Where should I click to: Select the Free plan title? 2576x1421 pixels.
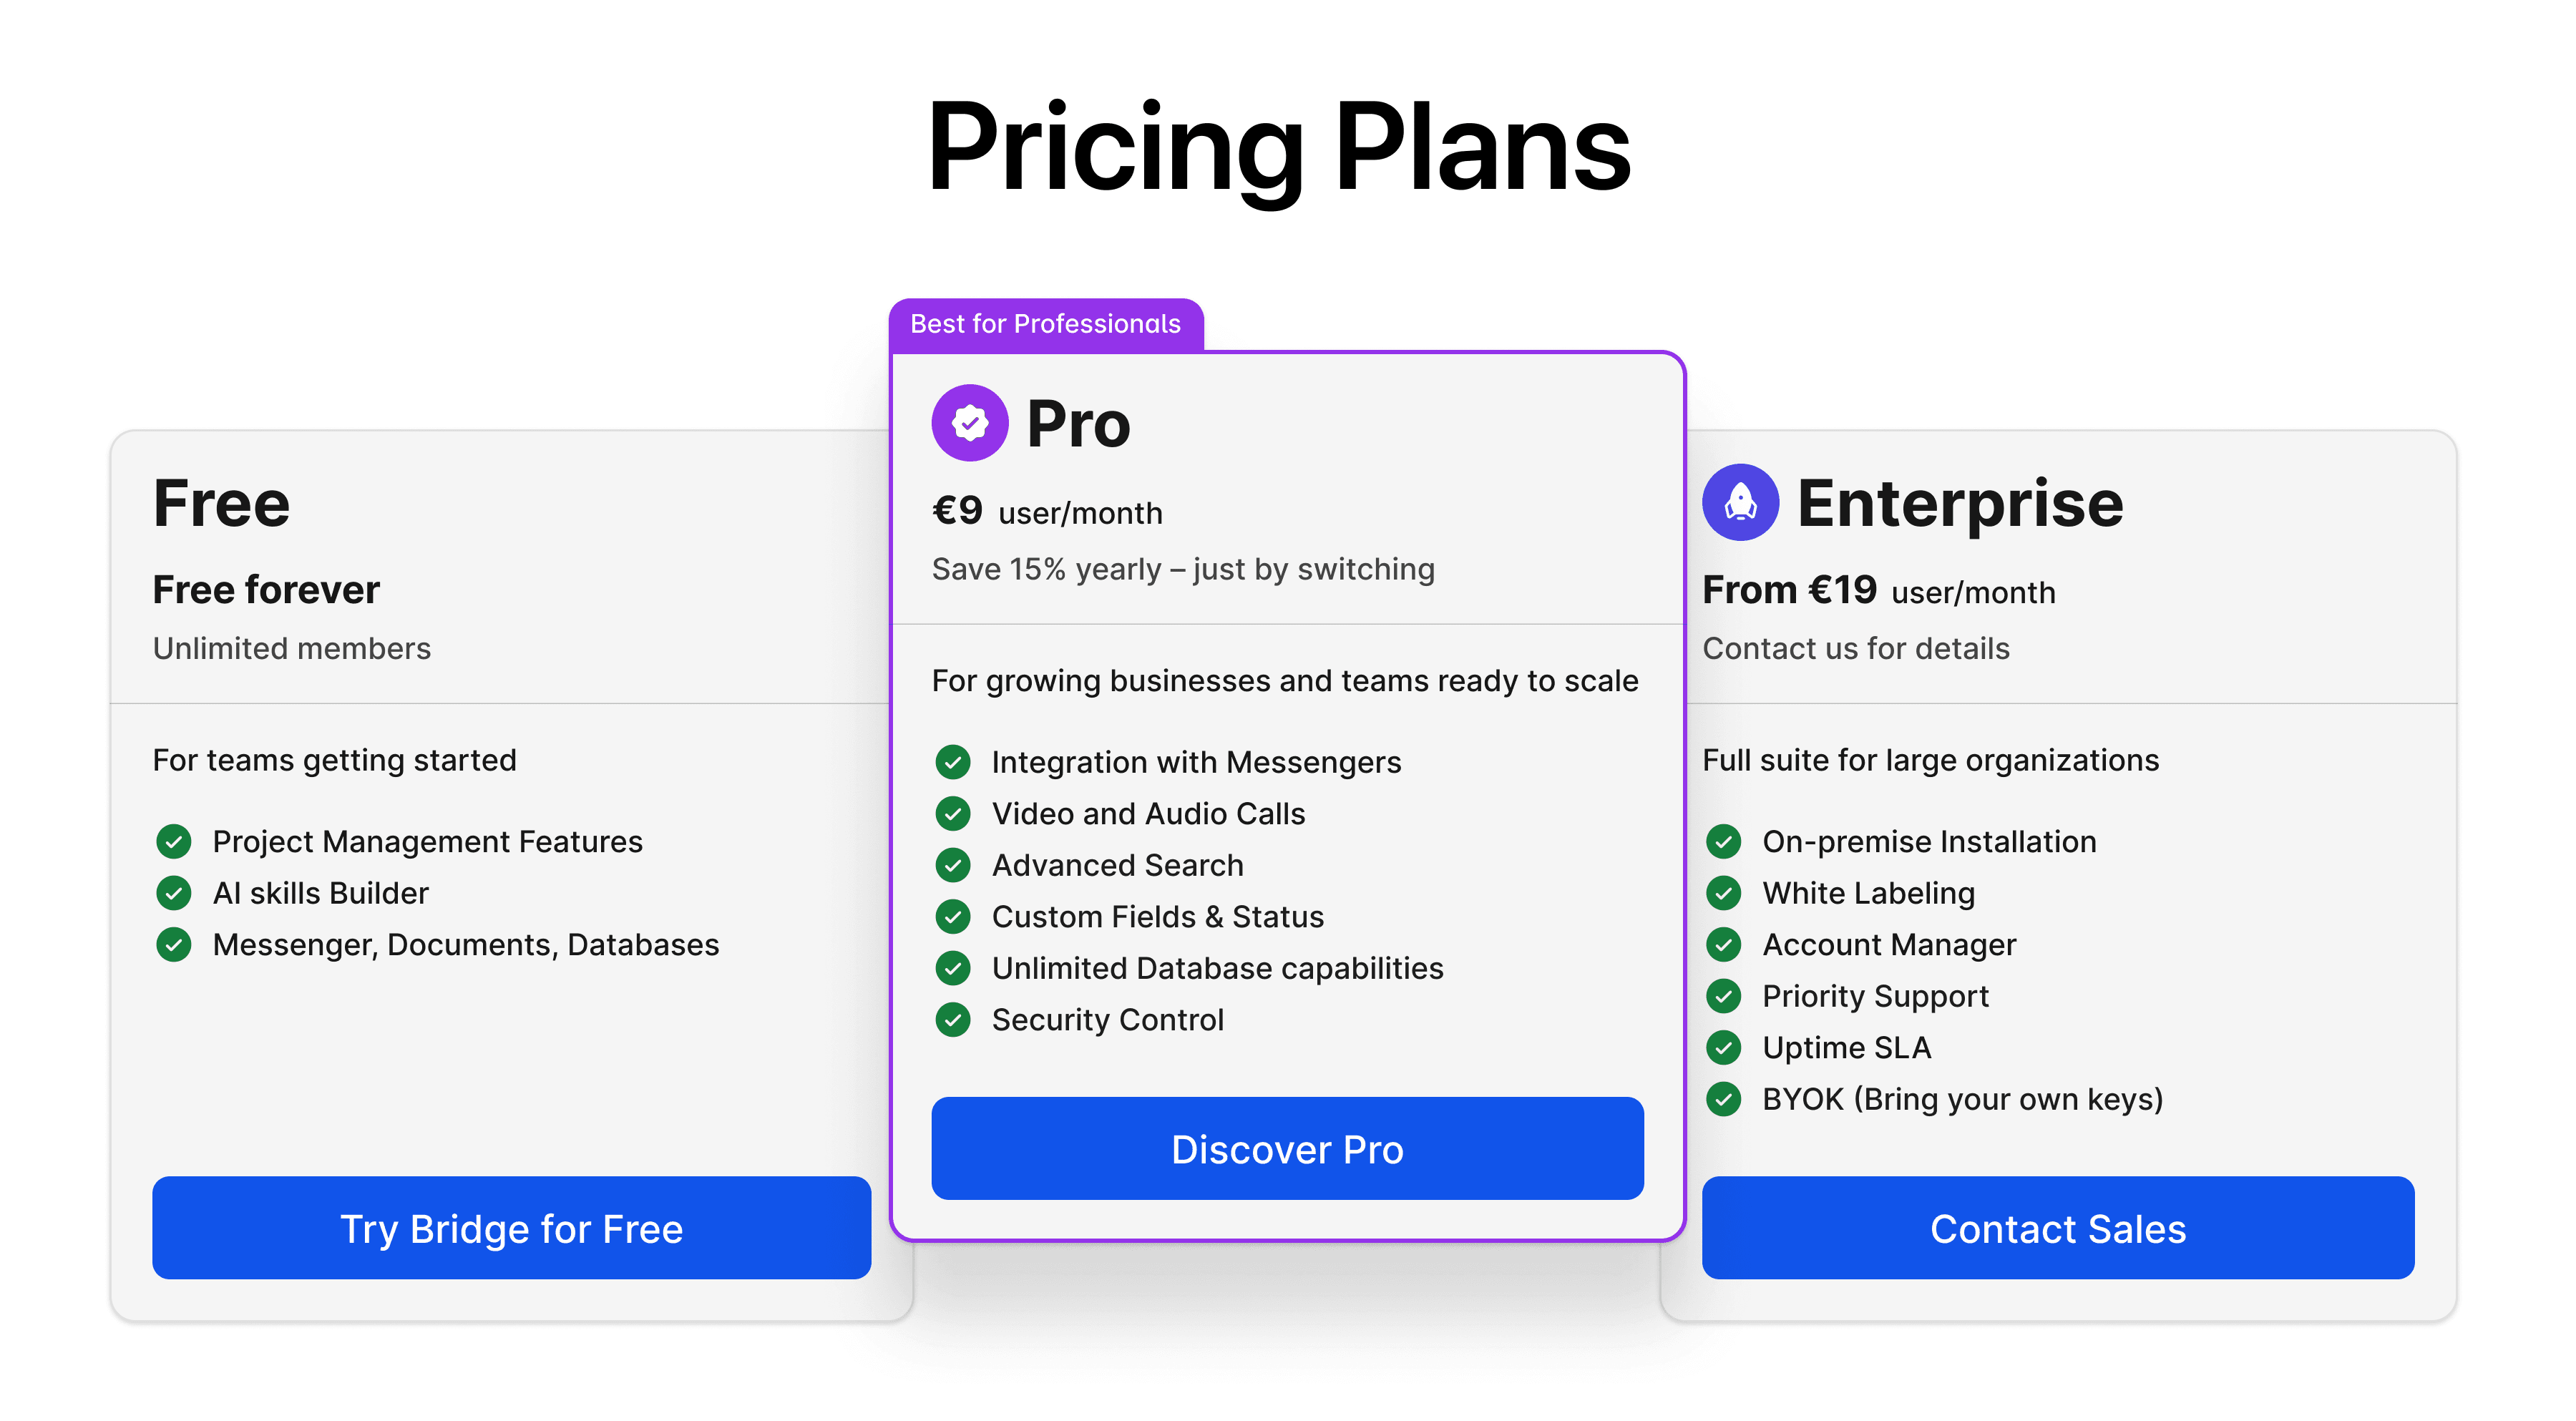[221, 503]
